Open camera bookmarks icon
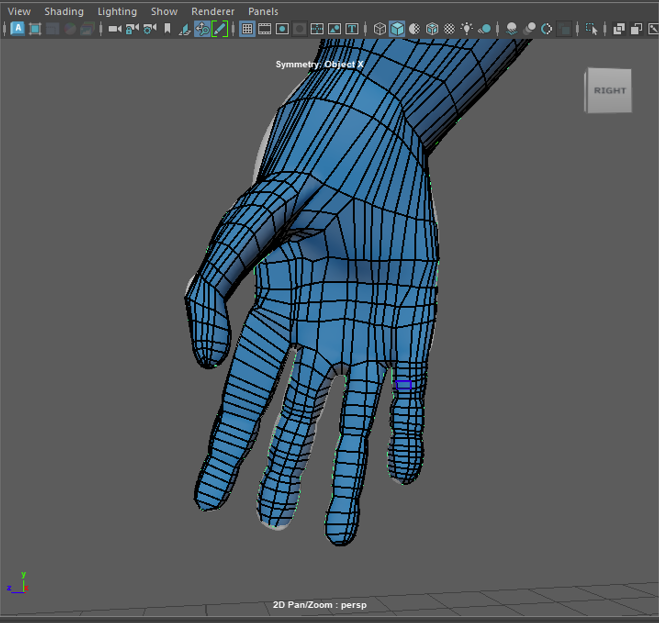659x623 pixels. (x=167, y=29)
